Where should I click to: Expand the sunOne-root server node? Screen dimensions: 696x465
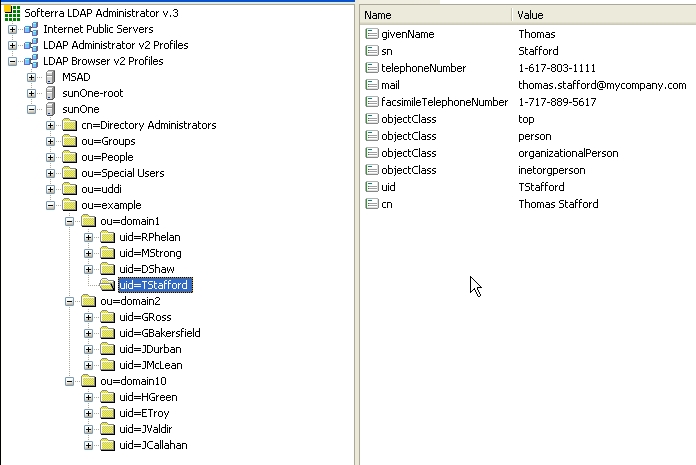coord(32,93)
